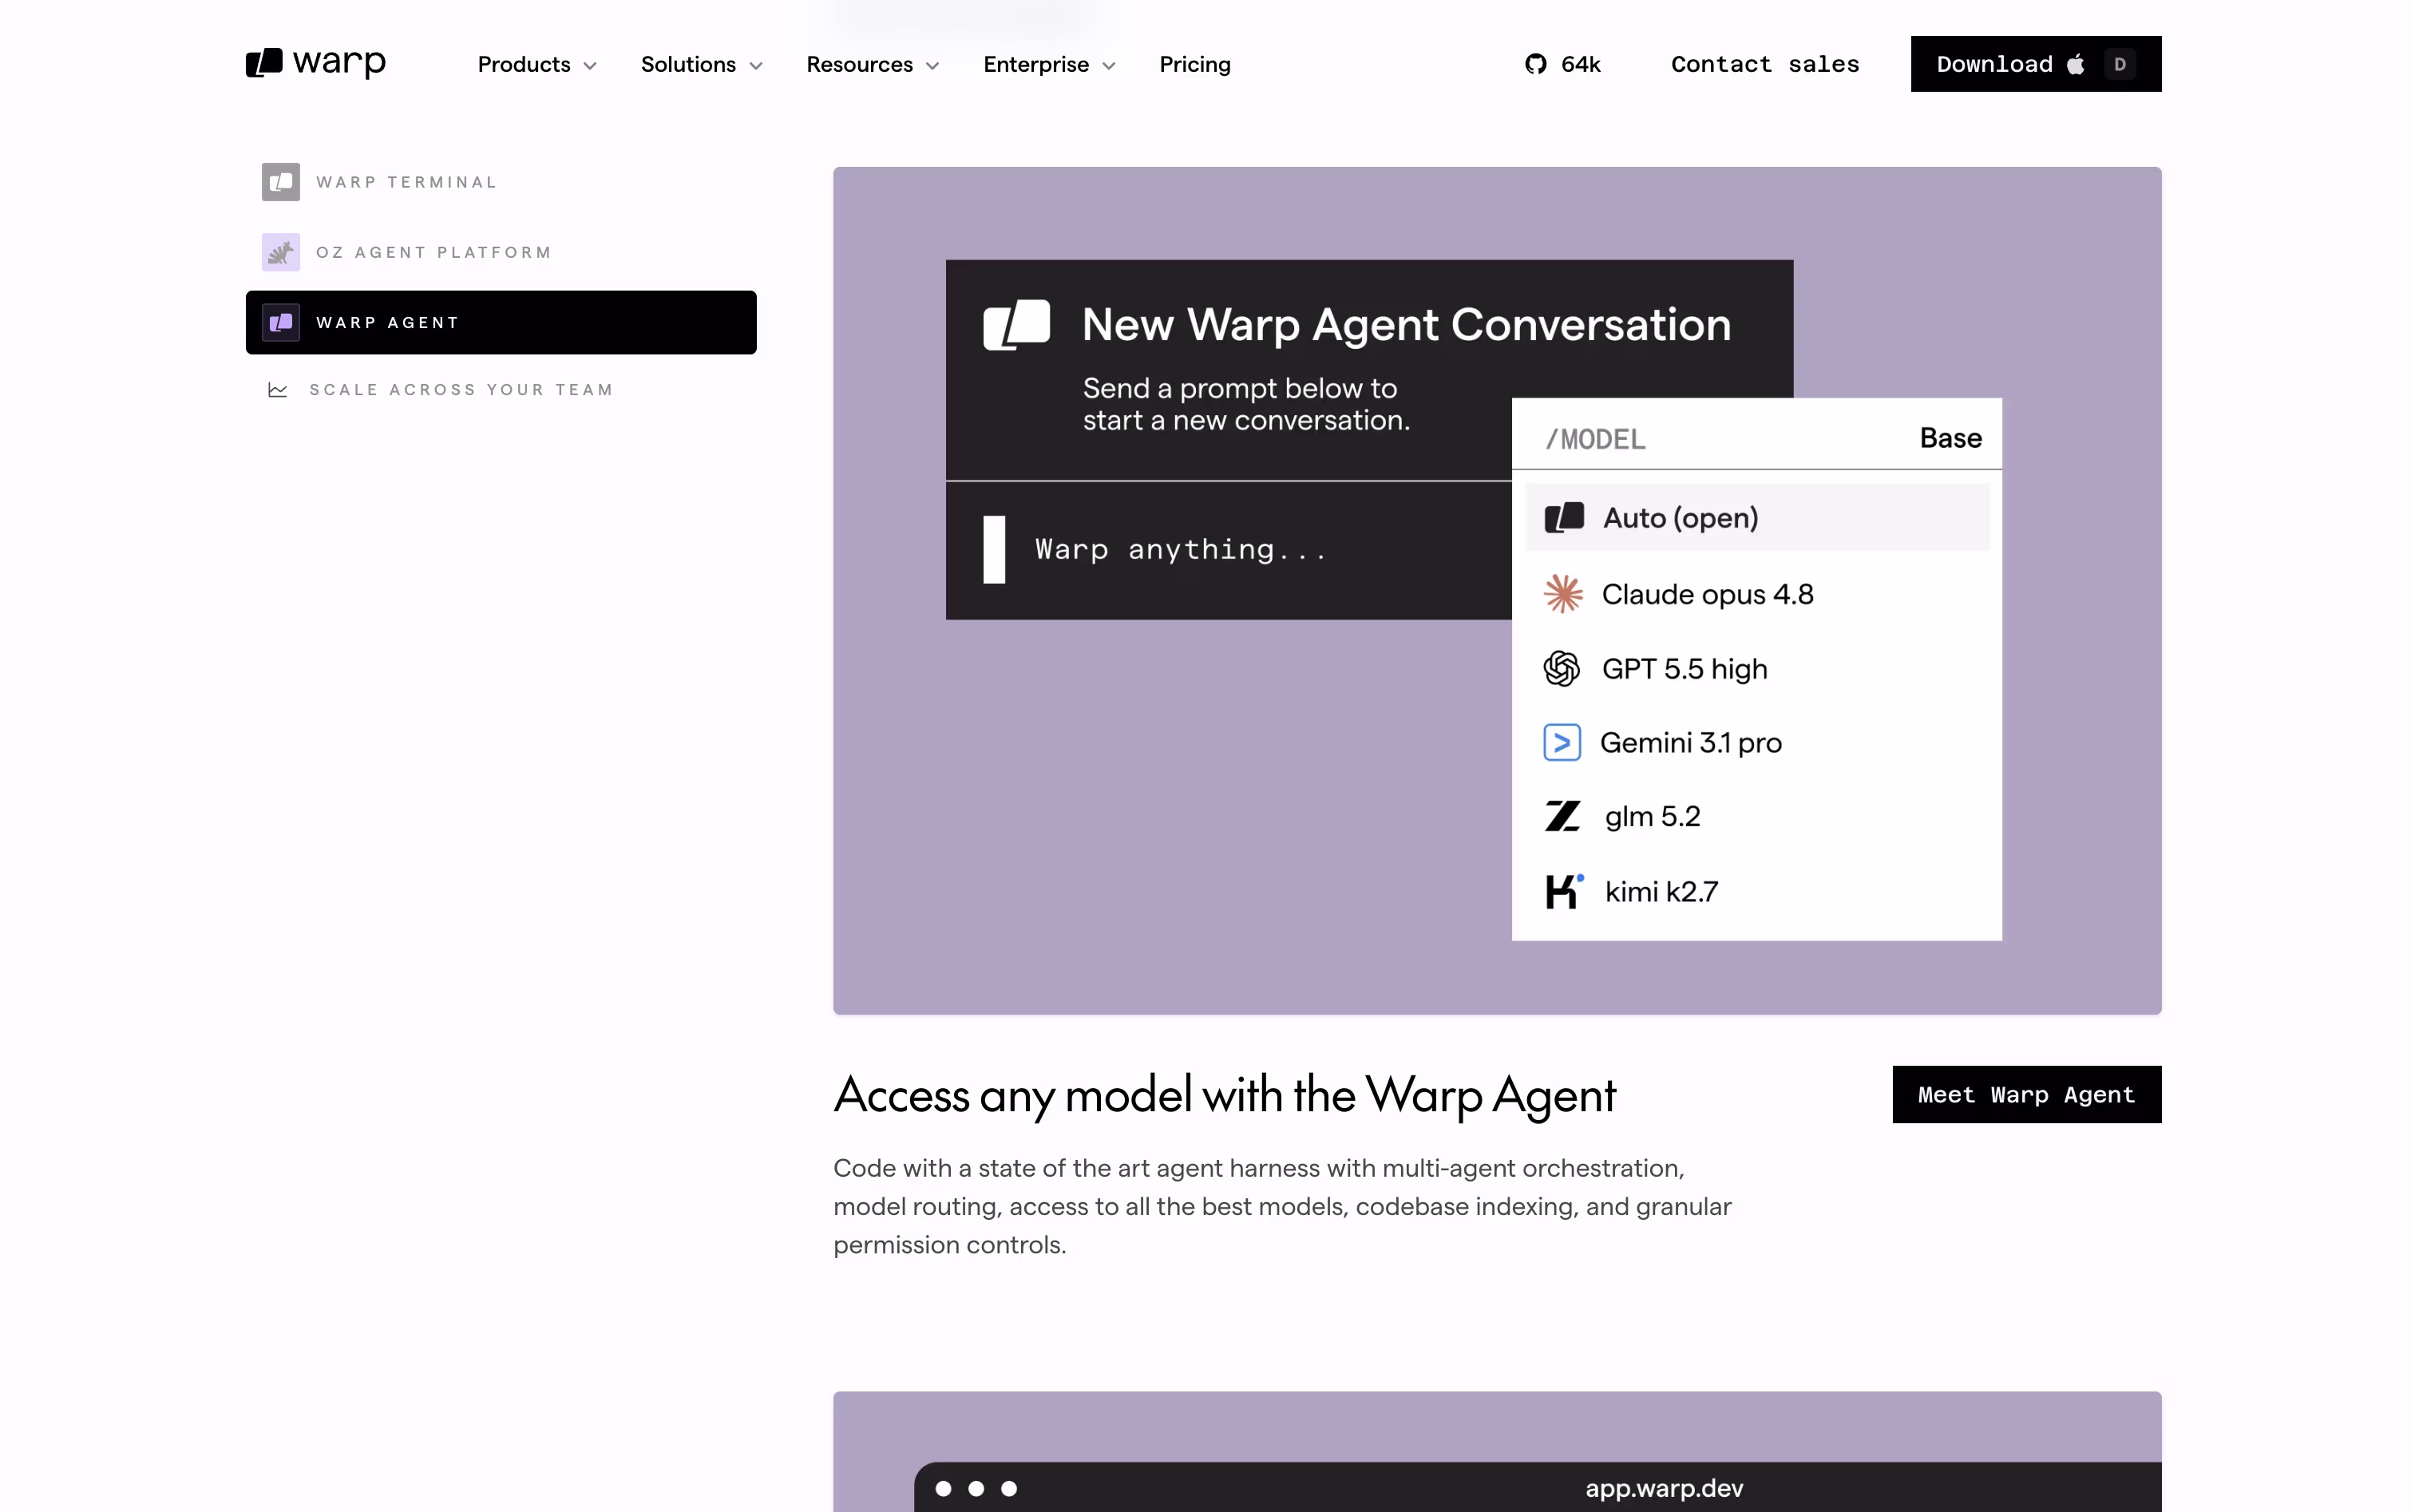This screenshot has height=1512, width=2411.
Task: Open the GitHub icon showing 64k stars
Action: [x=1535, y=64]
